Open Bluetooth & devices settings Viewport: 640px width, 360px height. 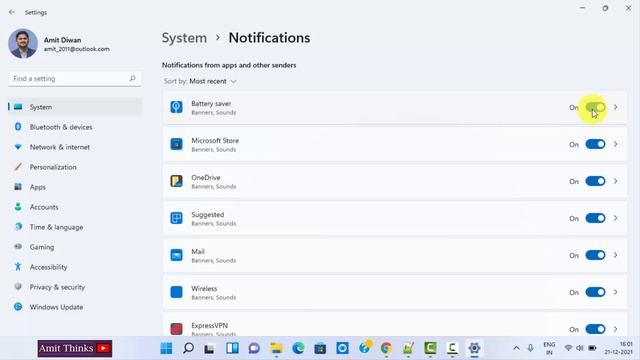[x=75, y=127]
